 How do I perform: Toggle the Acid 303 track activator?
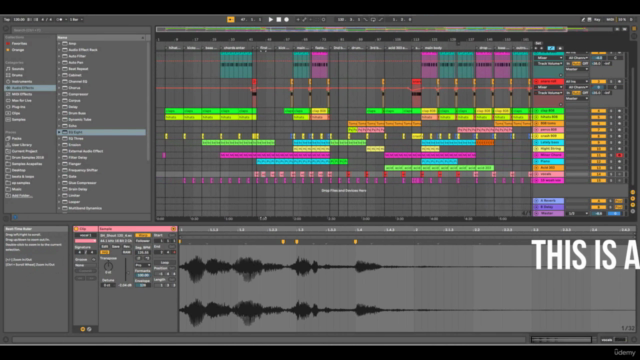598,168
